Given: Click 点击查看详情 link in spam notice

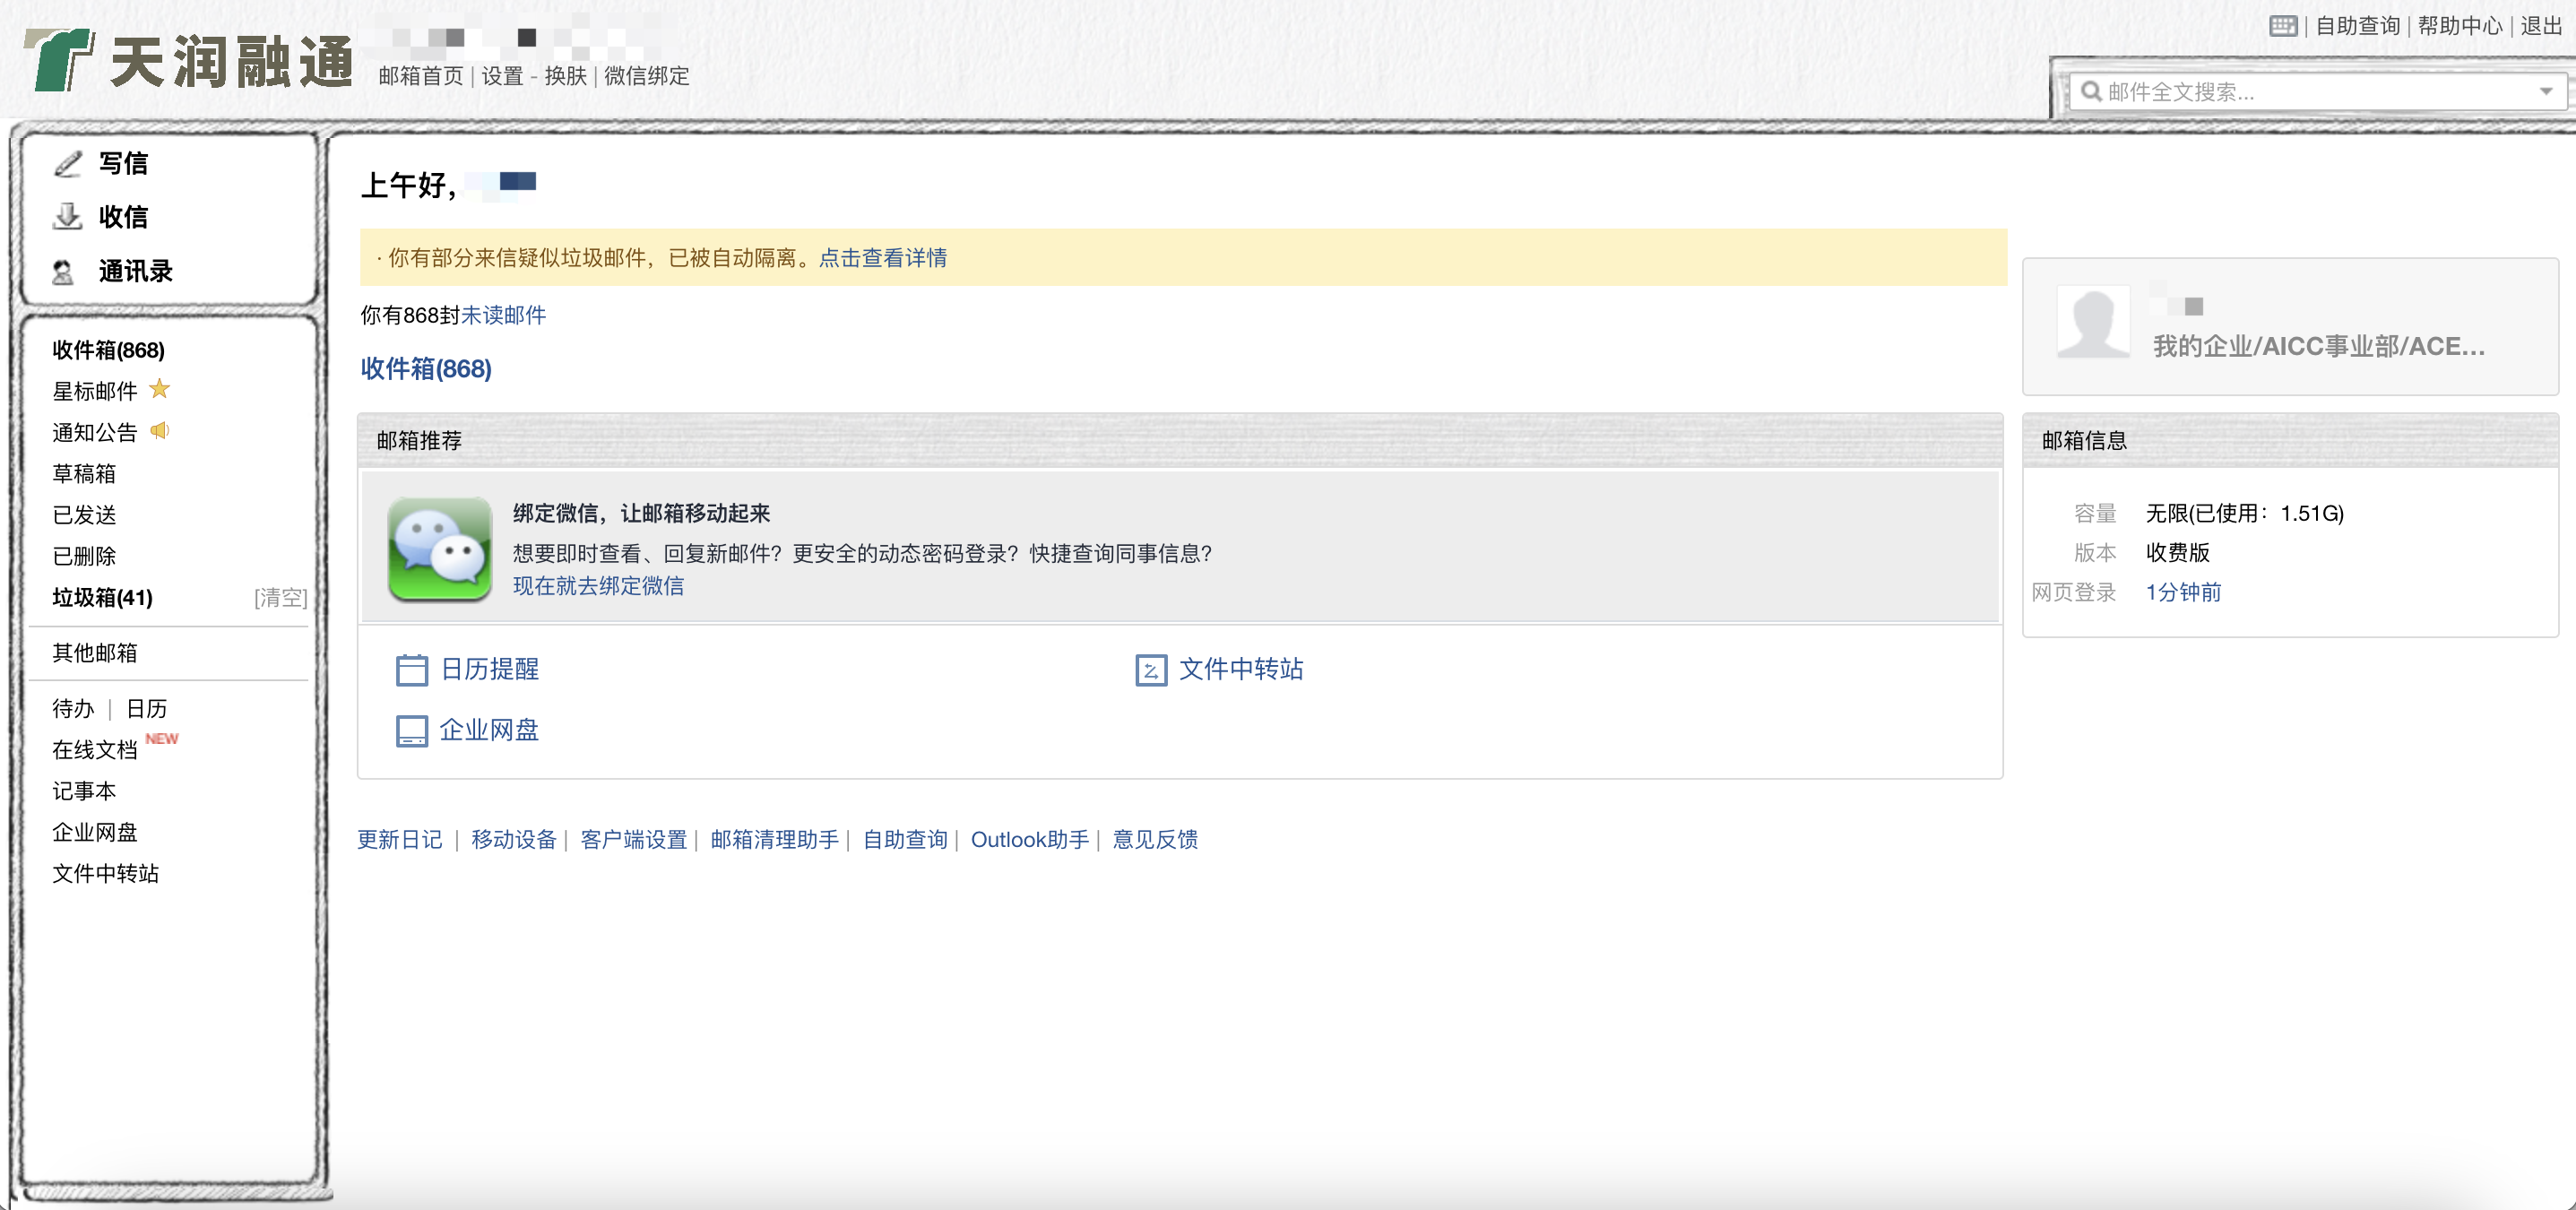Looking at the screenshot, I should point(882,258).
